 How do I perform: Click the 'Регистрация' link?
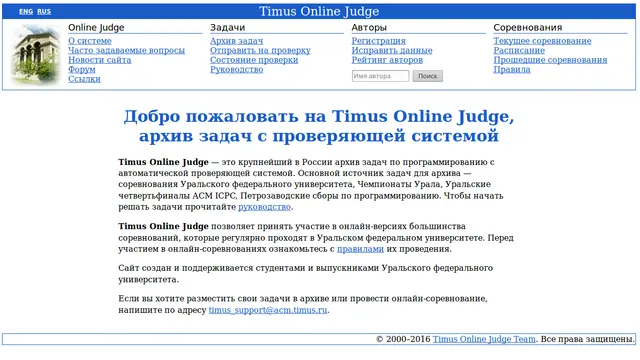pyautogui.click(x=378, y=41)
